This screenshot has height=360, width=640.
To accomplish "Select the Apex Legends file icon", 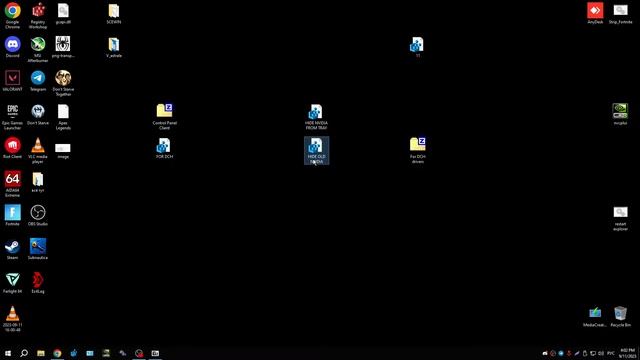I will 63,117.
